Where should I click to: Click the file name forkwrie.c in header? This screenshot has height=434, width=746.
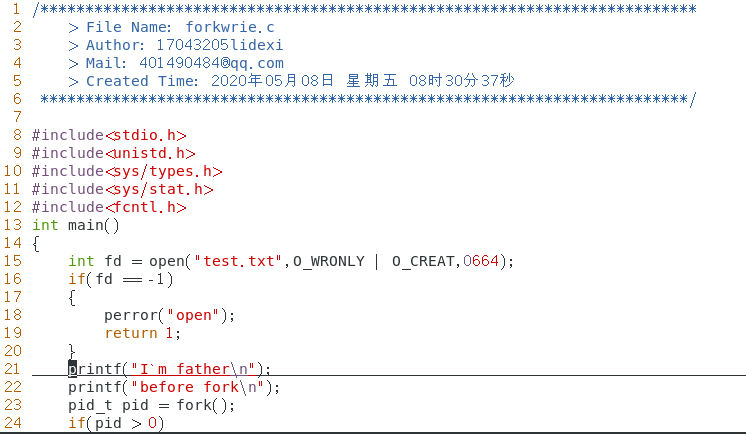click(230, 28)
